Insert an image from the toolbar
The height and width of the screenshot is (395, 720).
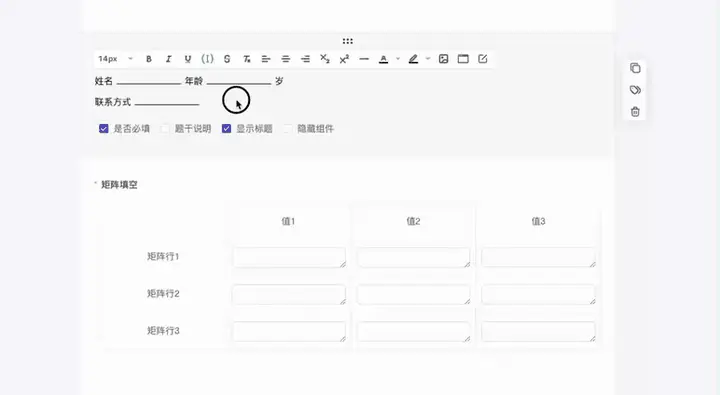tap(444, 59)
